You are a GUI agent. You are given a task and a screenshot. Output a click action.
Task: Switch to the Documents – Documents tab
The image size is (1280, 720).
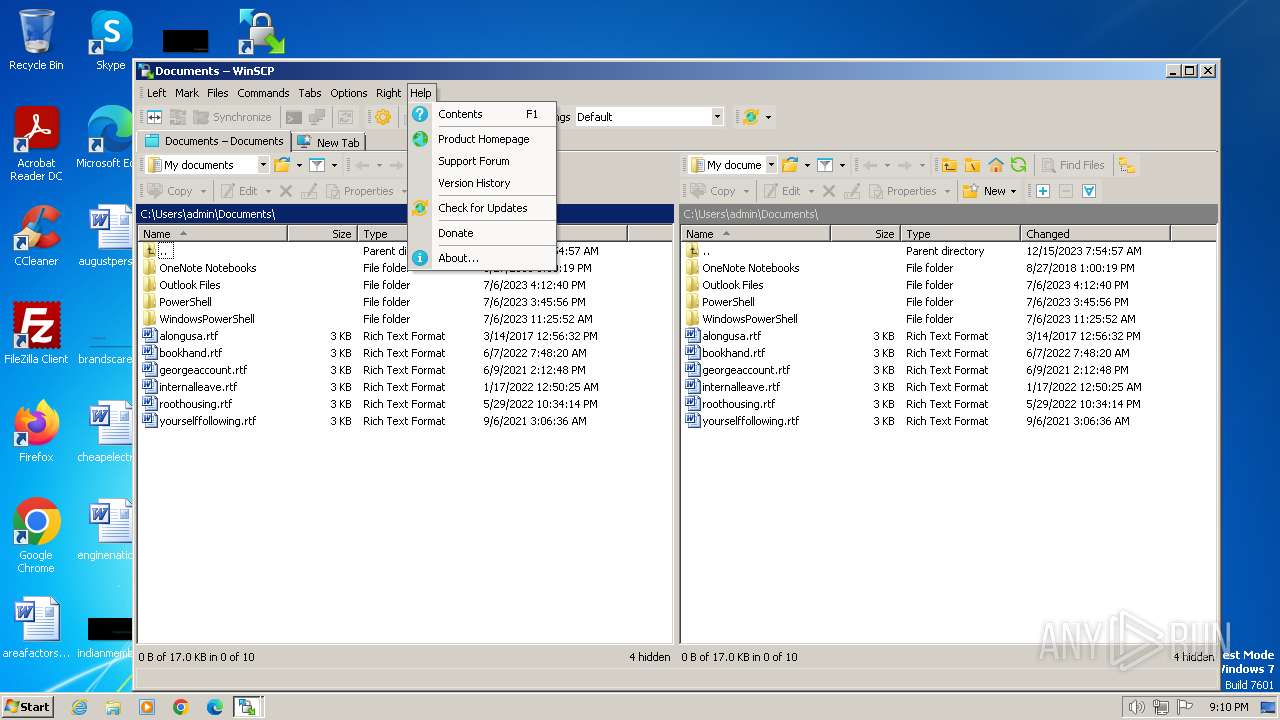(215, 141)
